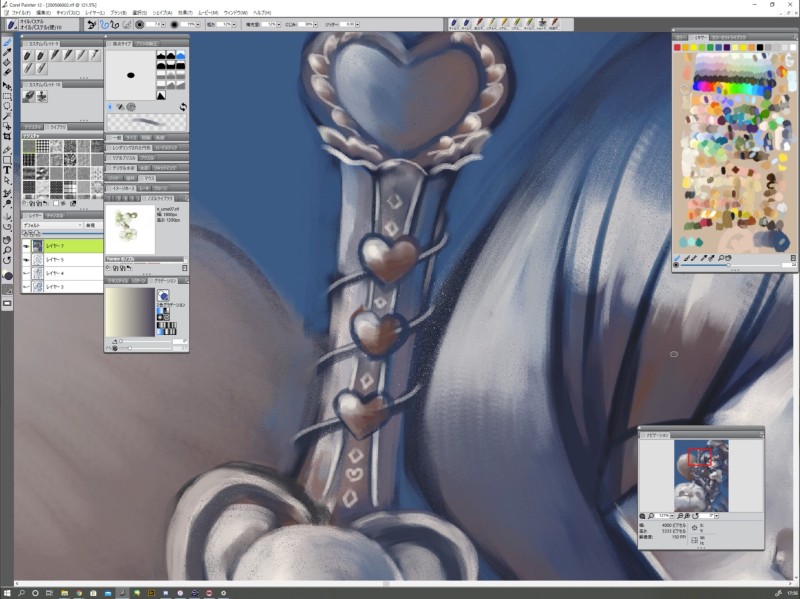The width and height of the screenshot is (800, 599).
Task: Switch to the ブラシの補正 tab
Action: [x=146, y=43]
